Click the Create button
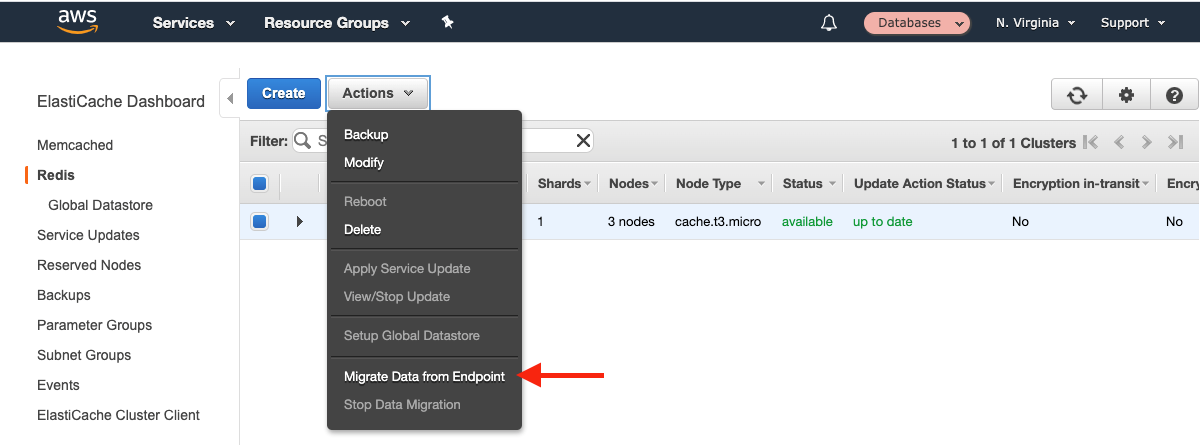The width and height of the screenshot is (1200, 445). (x=284, y=93)
